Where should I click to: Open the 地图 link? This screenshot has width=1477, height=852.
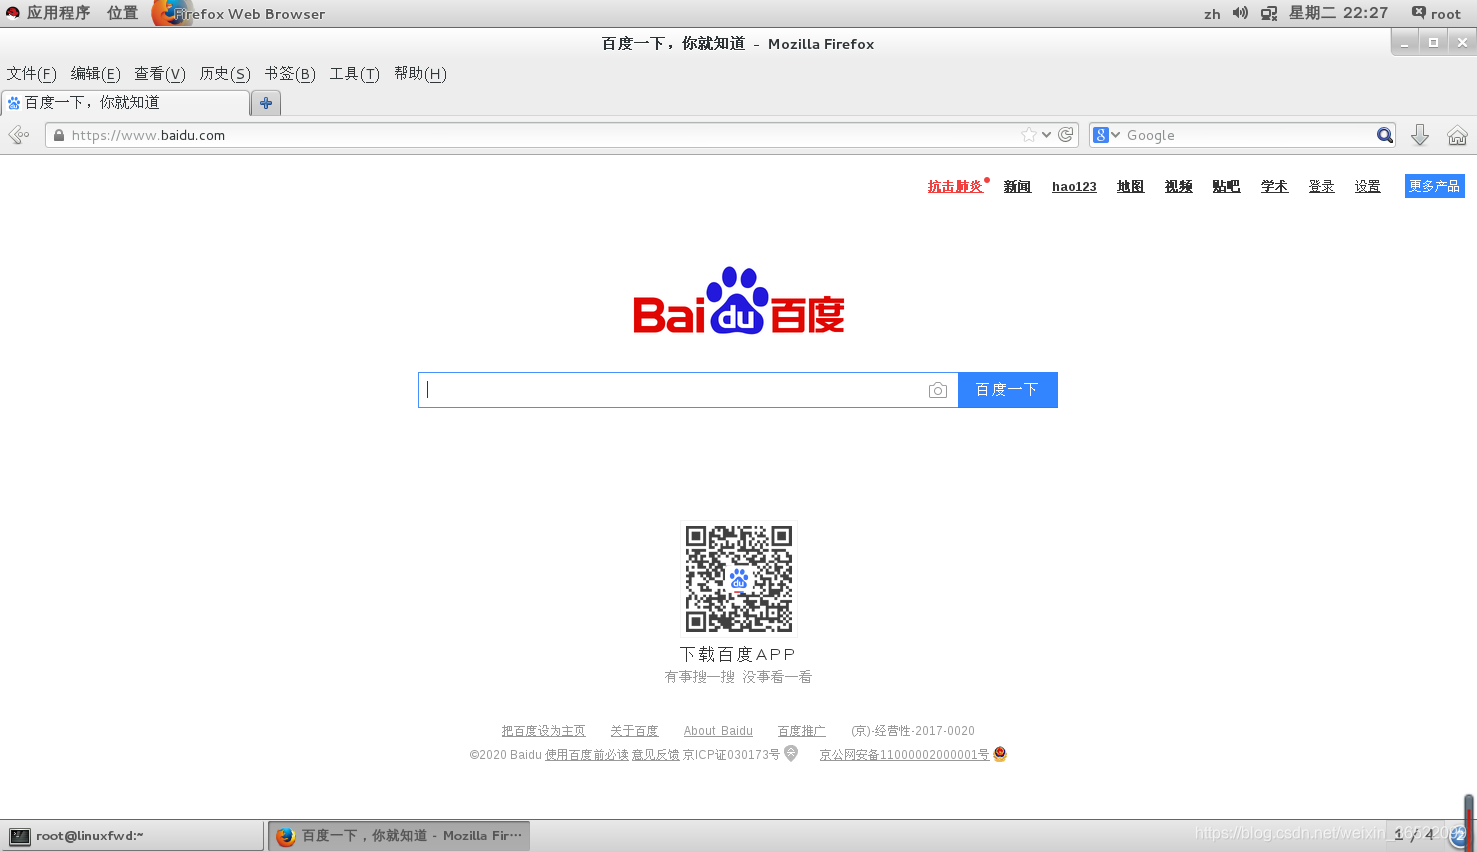[x=1130, y=187]
